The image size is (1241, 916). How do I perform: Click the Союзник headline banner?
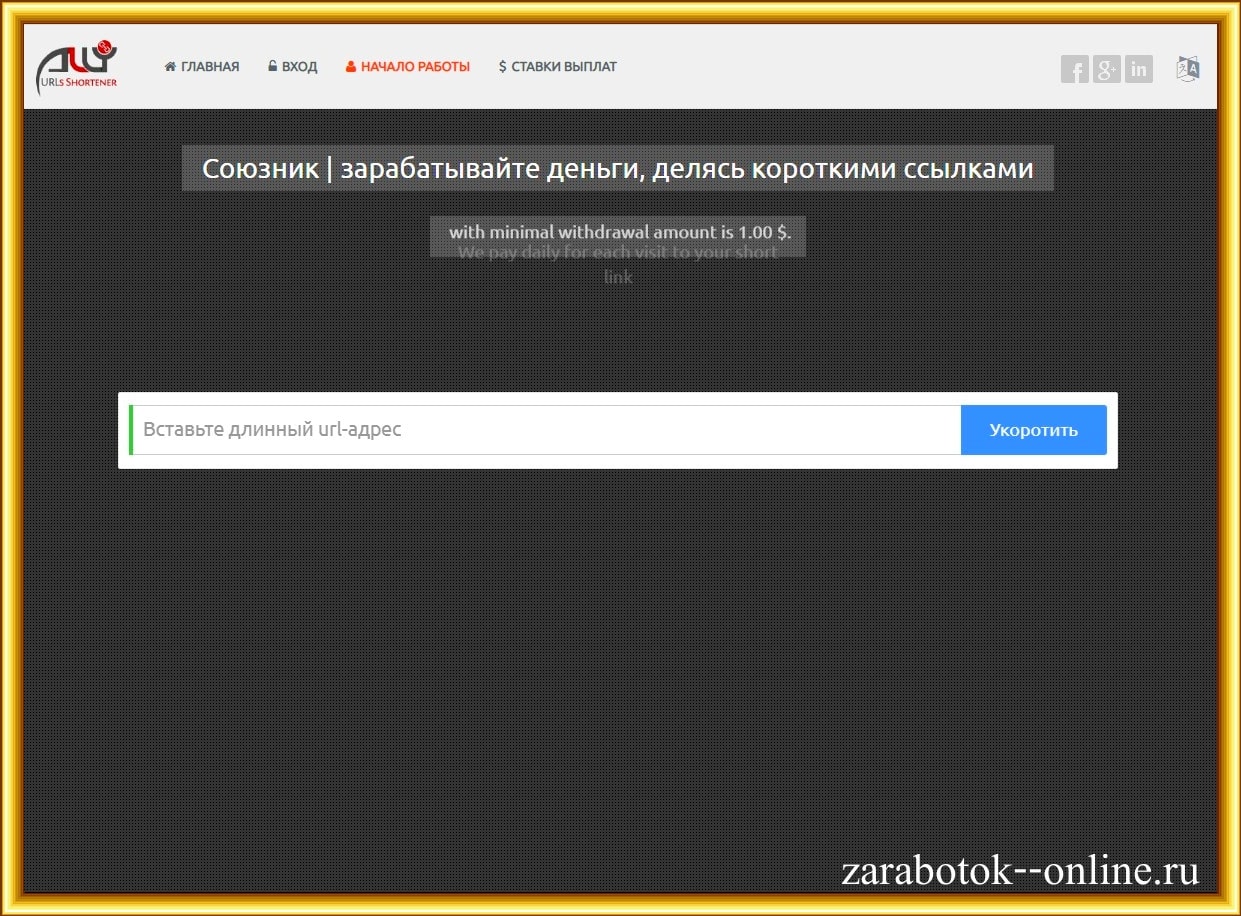617,169
